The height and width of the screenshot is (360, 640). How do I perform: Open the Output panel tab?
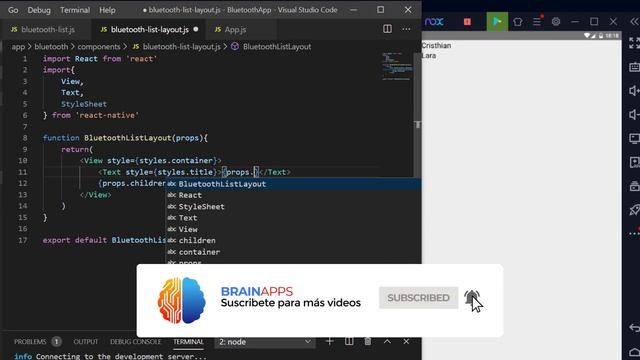pos(86,342)
